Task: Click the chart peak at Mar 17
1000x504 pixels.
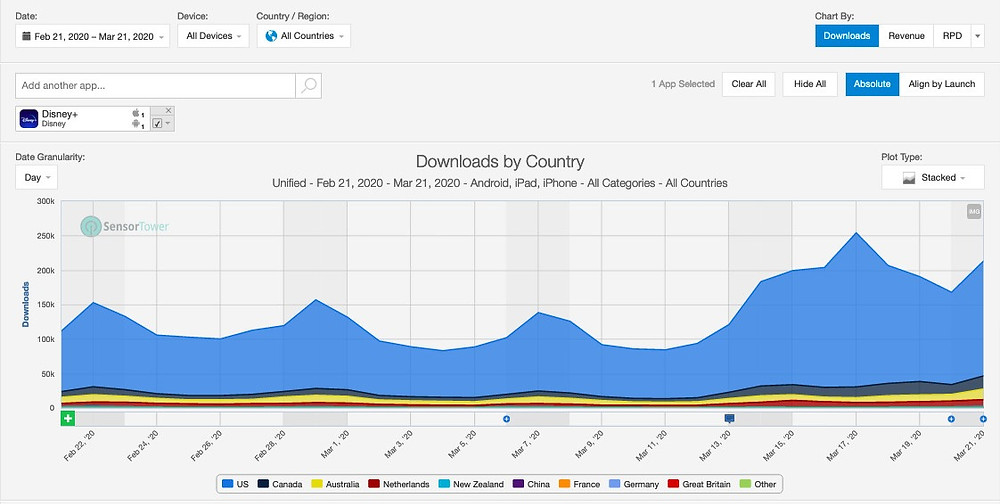Action: [856, 233]
